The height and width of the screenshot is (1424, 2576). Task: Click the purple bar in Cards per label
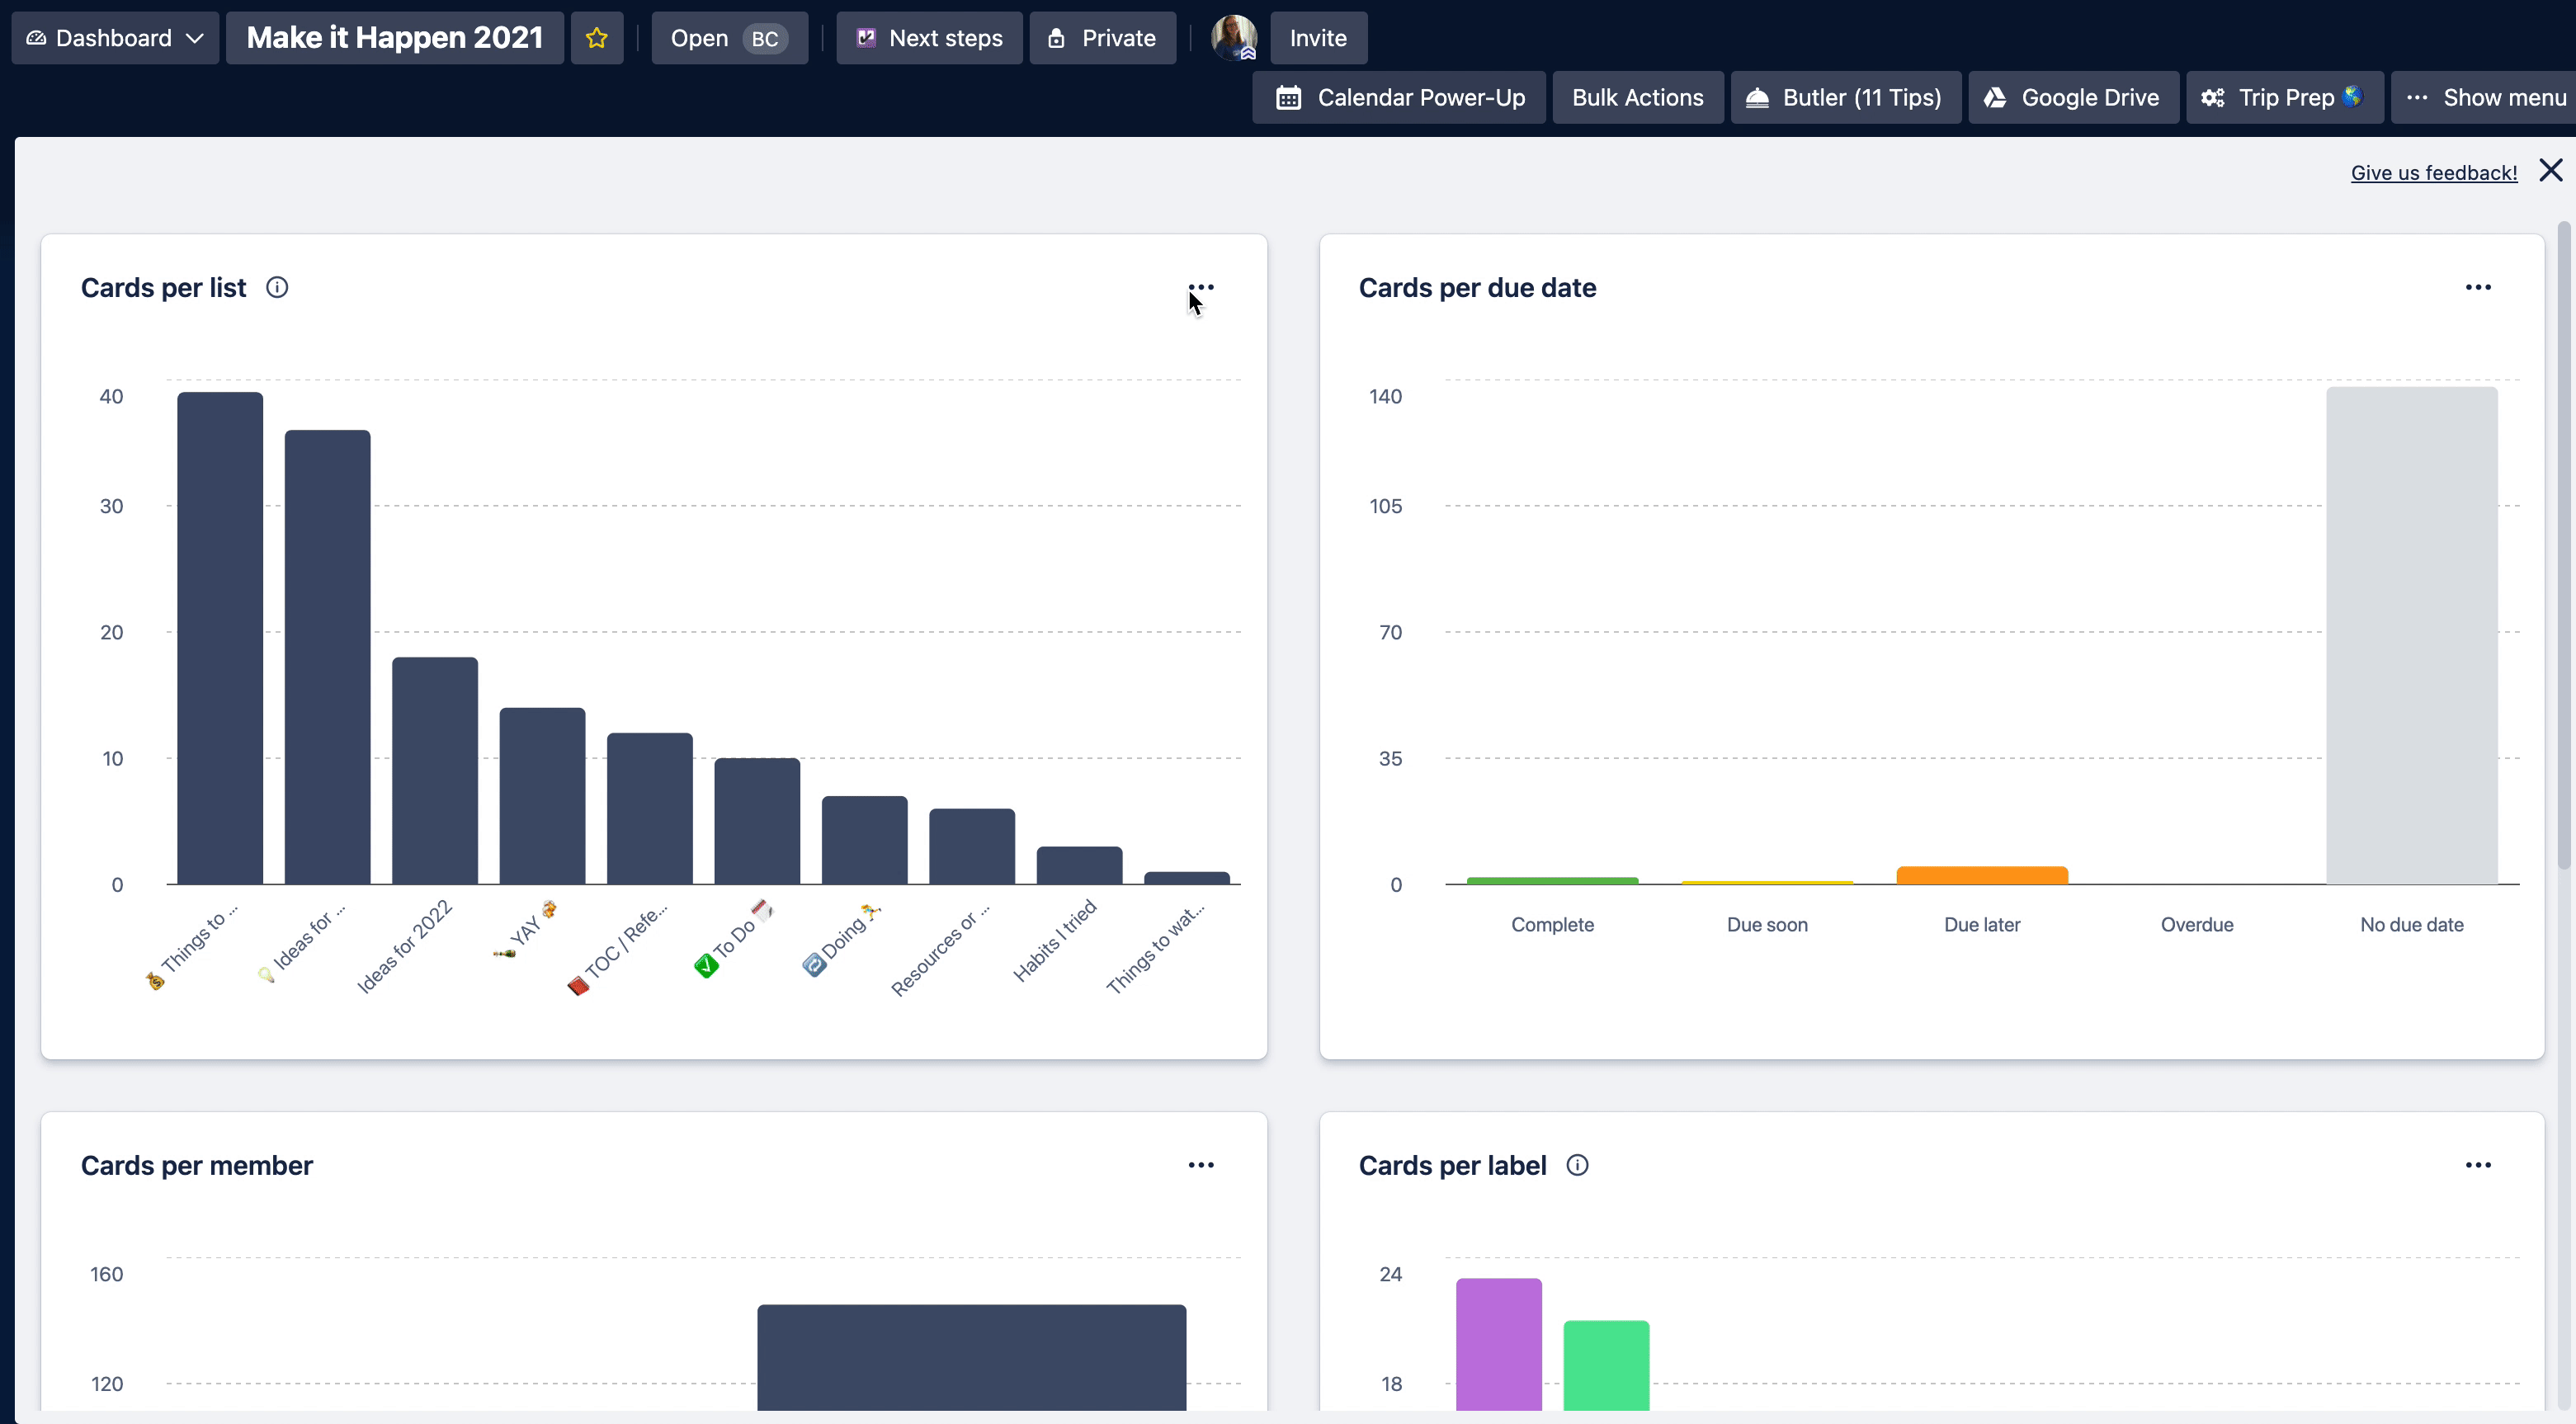click(1498, 1344)
